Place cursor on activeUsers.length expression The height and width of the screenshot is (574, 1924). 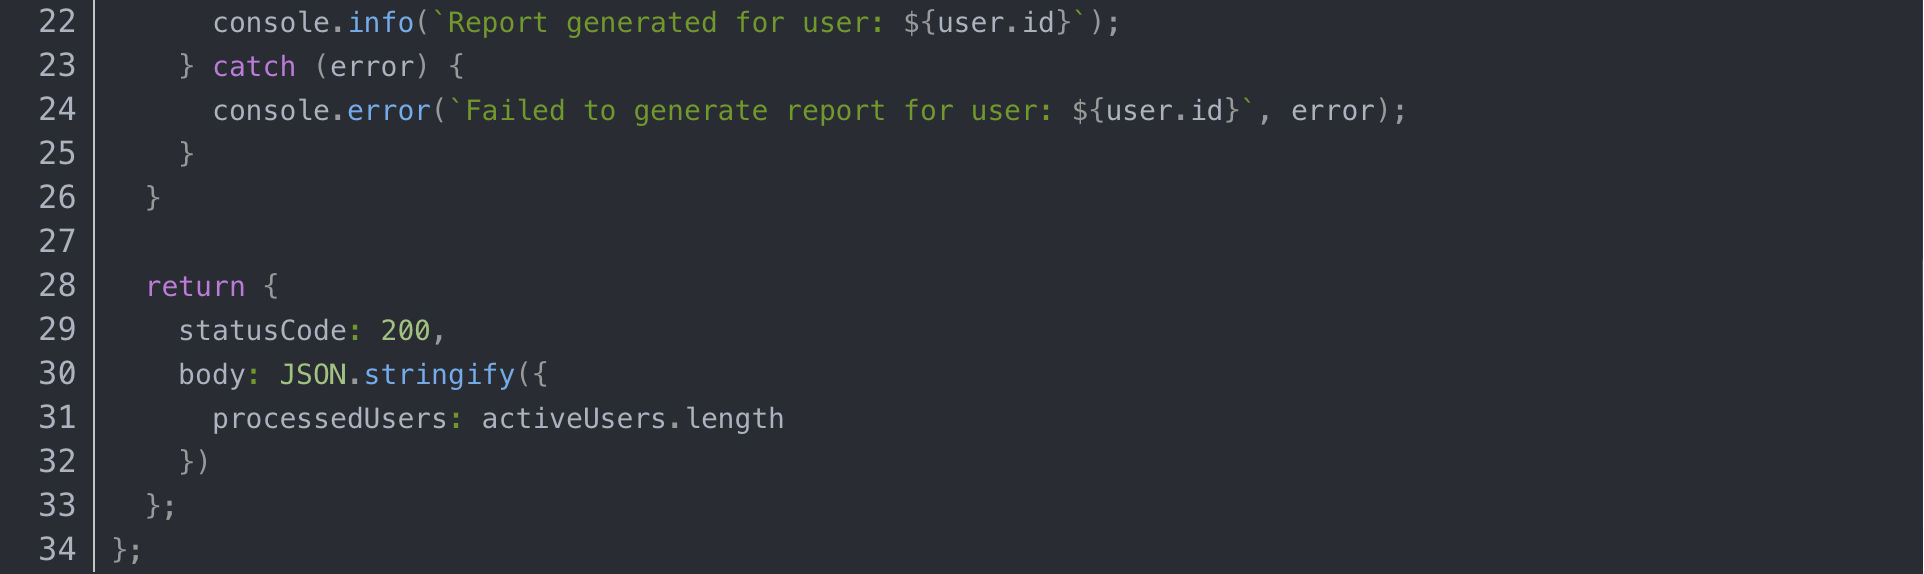tap(632, 419)
